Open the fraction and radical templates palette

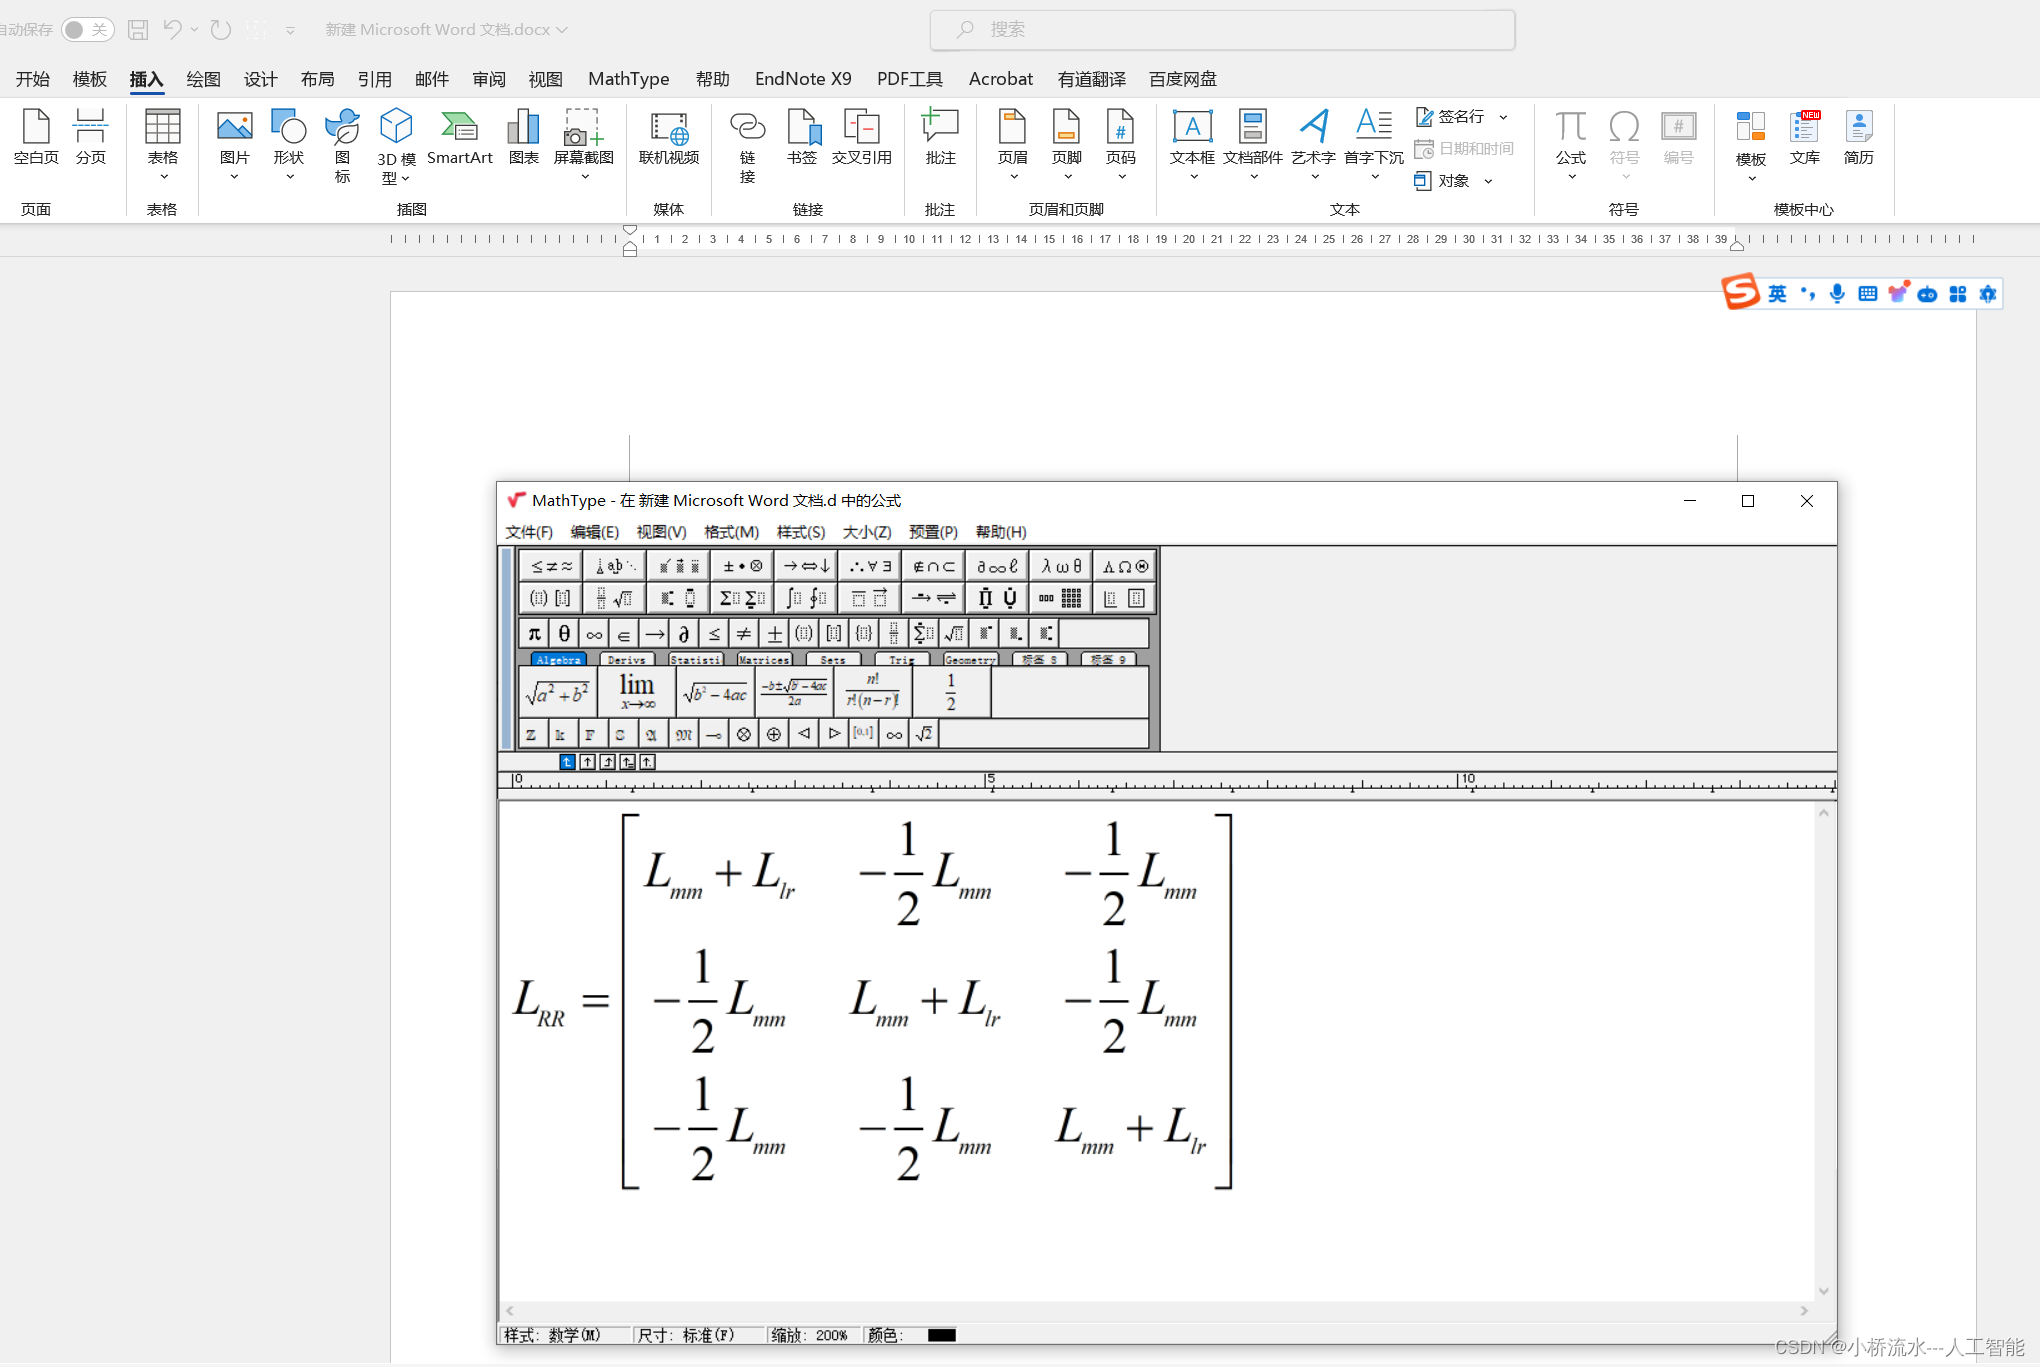(614, 598)
